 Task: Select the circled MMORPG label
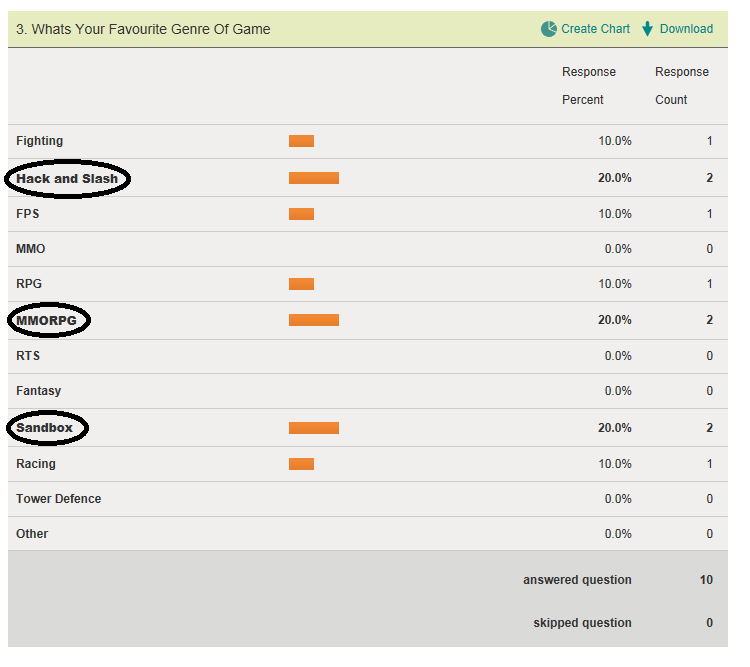click(46, 320)
